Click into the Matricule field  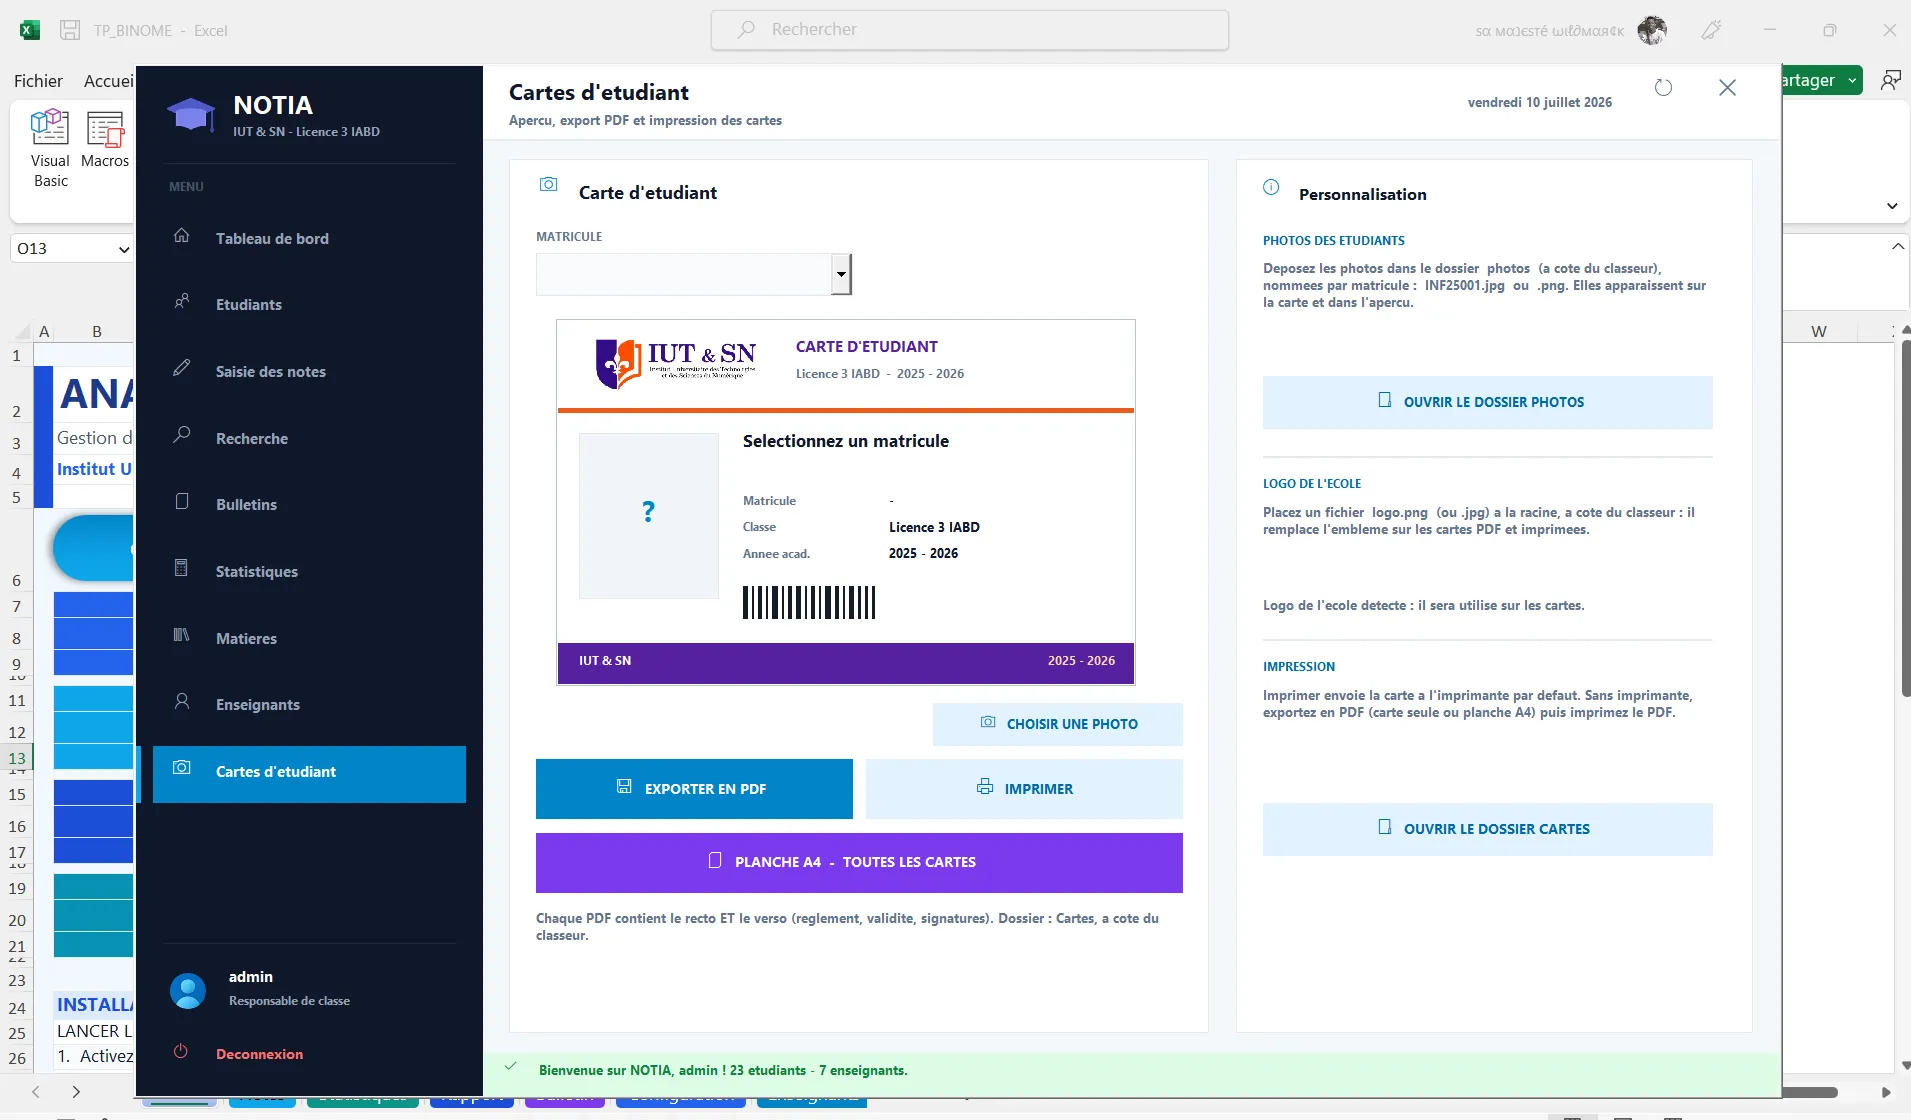[684, 274]
